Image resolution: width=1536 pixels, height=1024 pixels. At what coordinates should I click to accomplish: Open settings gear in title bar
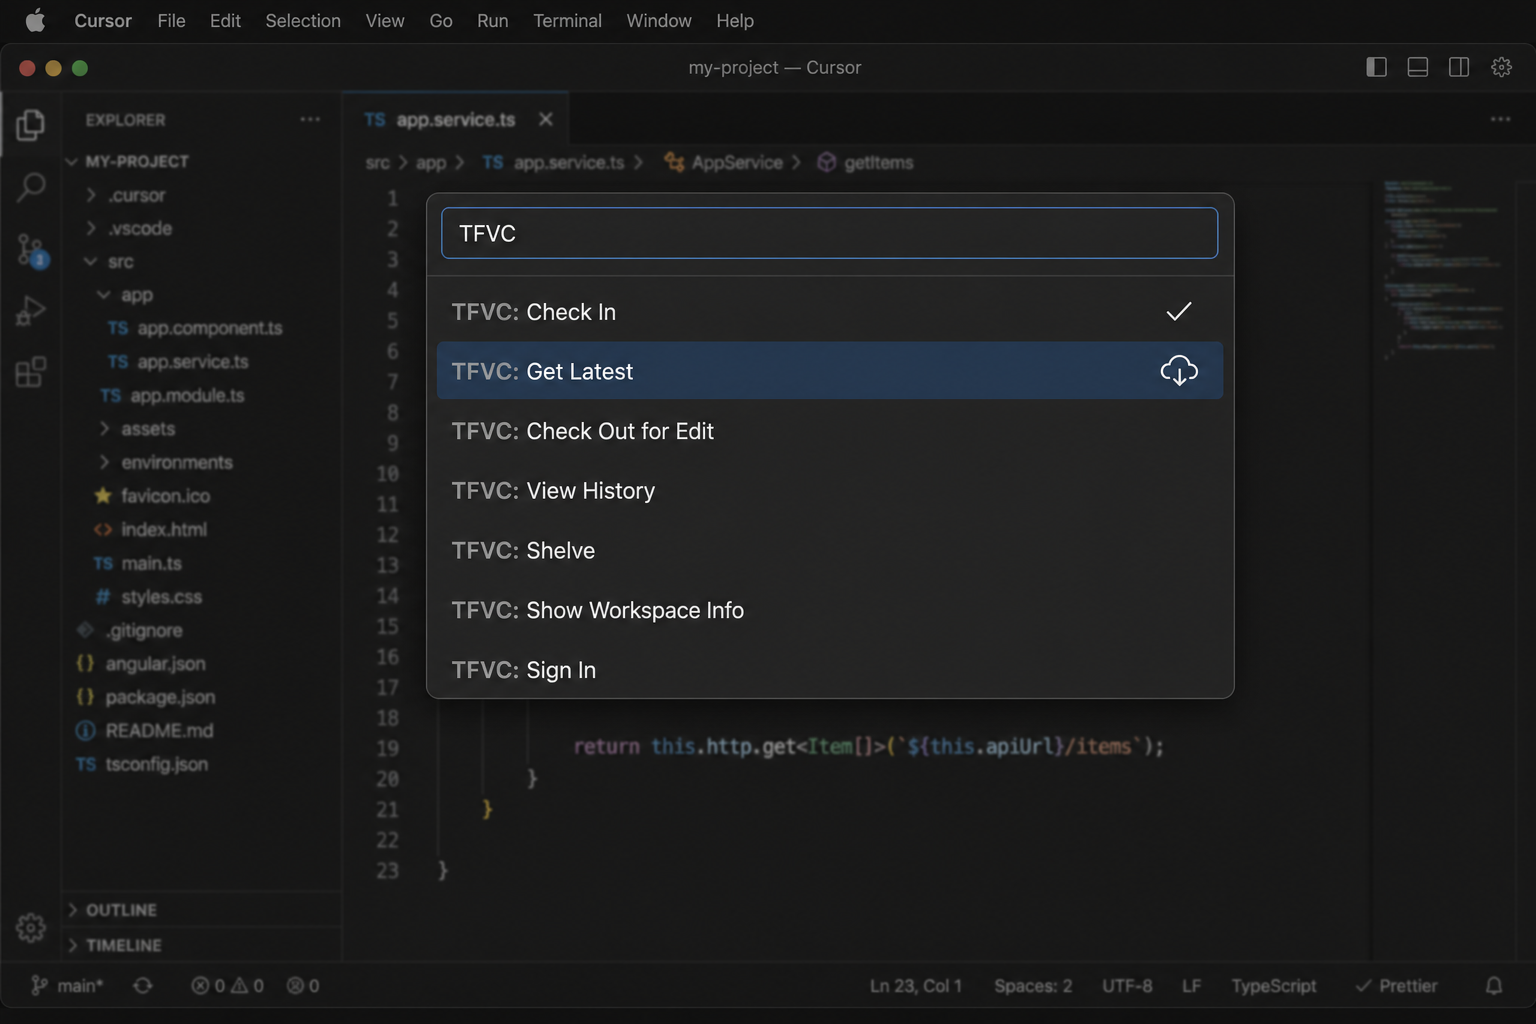point(1501,67)
